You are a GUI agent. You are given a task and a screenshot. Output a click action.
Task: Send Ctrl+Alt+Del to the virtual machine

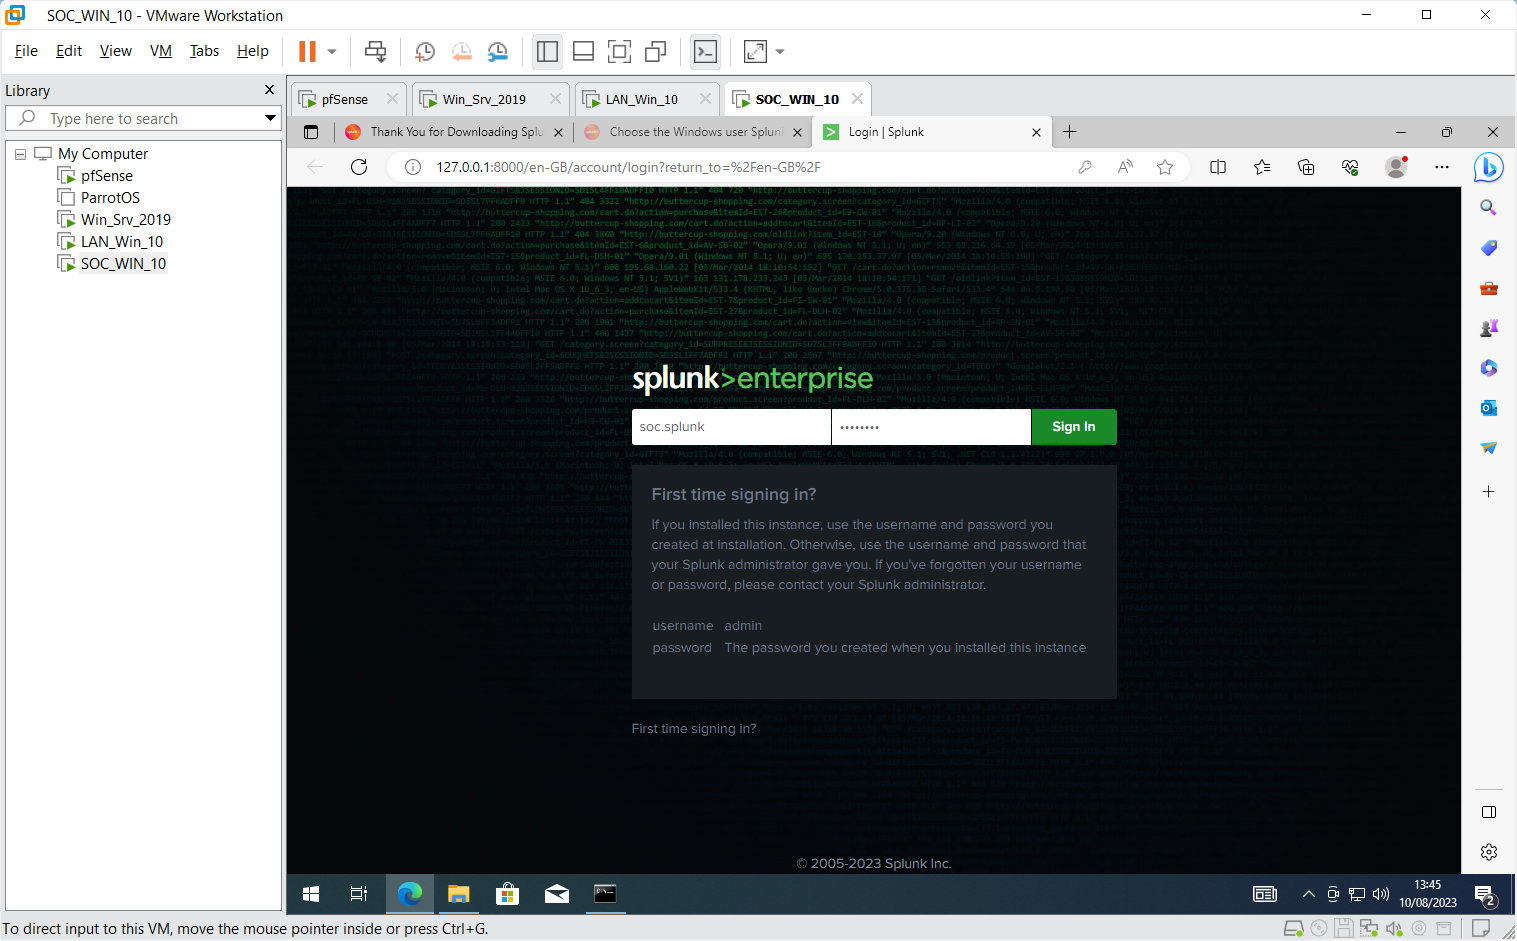376,51
